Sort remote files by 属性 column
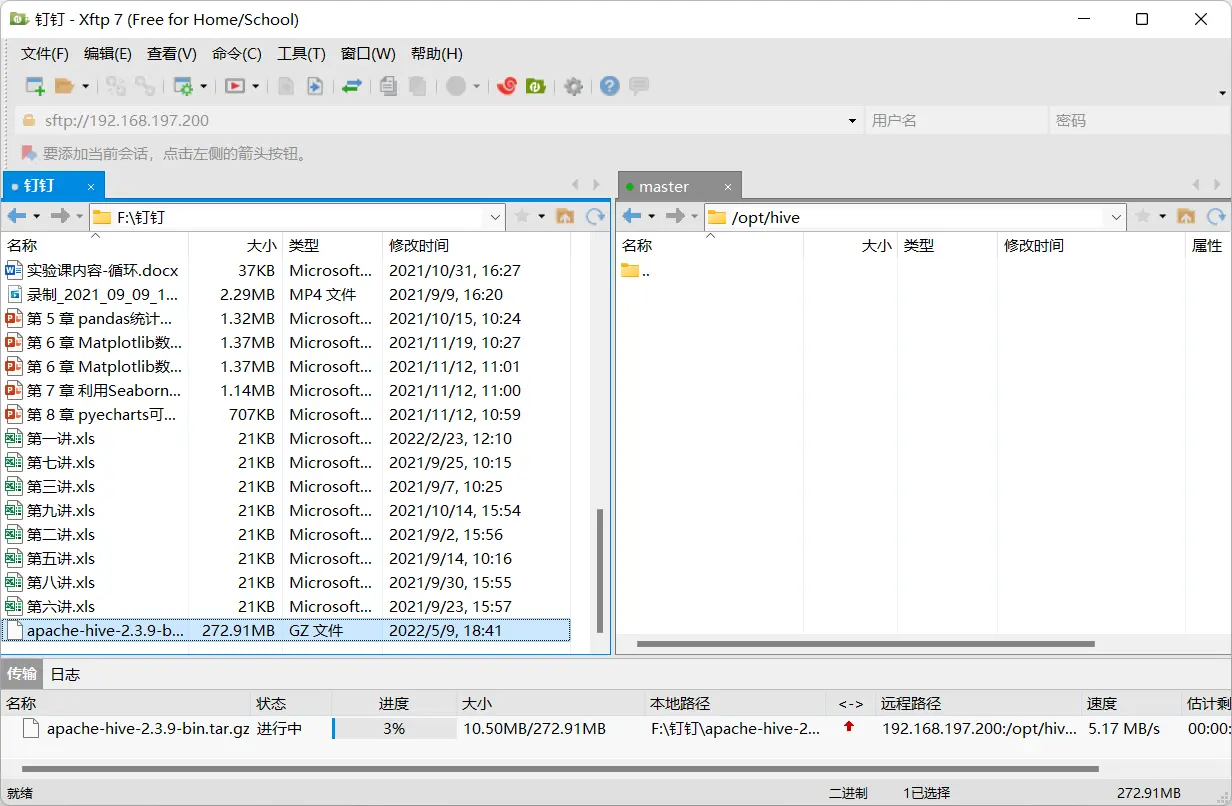 [1207, 245]
